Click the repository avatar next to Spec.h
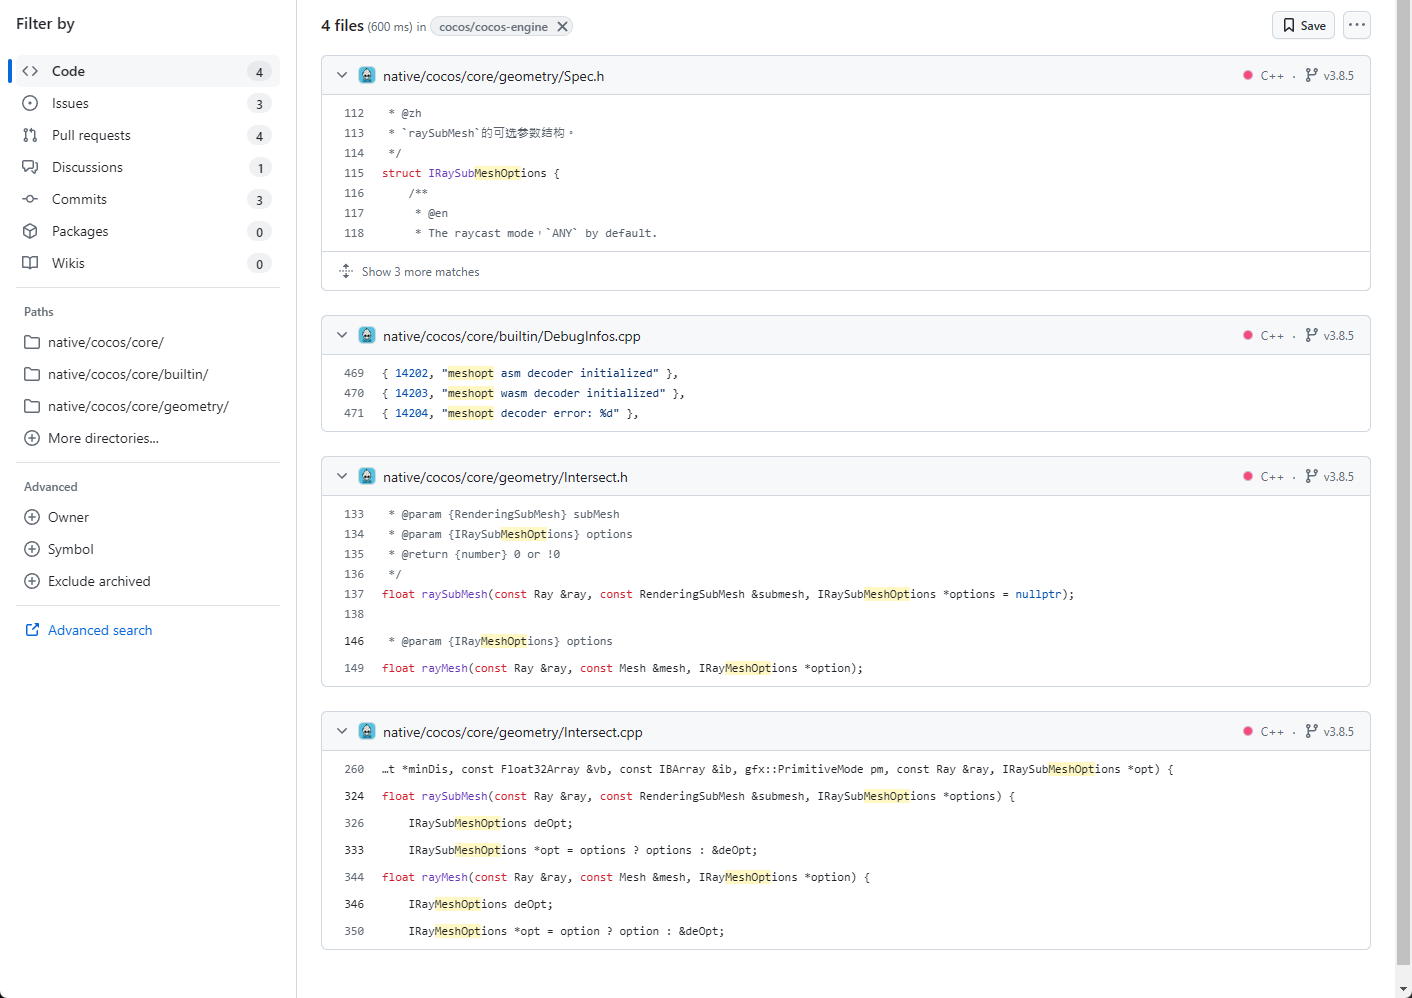The width and height of the screenshot is (1412, 998). (x=367, y=76)
